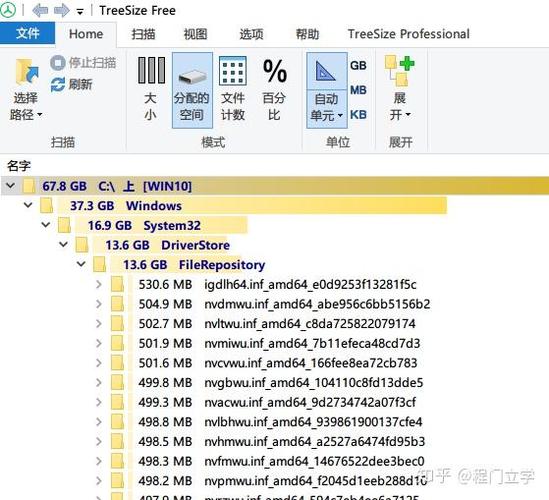Click the 名字 column header
Viewport: 549px width, 500px height.
(x=19, y=166)
